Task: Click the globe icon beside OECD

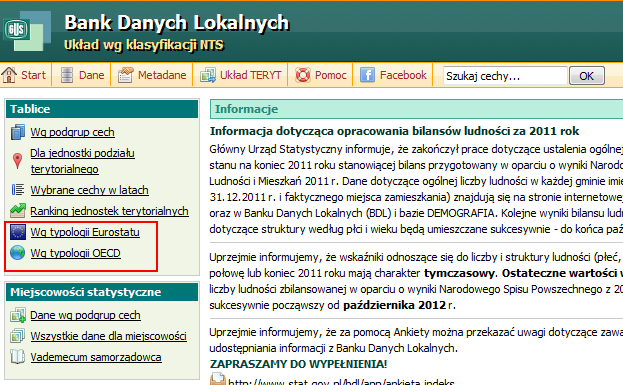Action: coord(18,253)
